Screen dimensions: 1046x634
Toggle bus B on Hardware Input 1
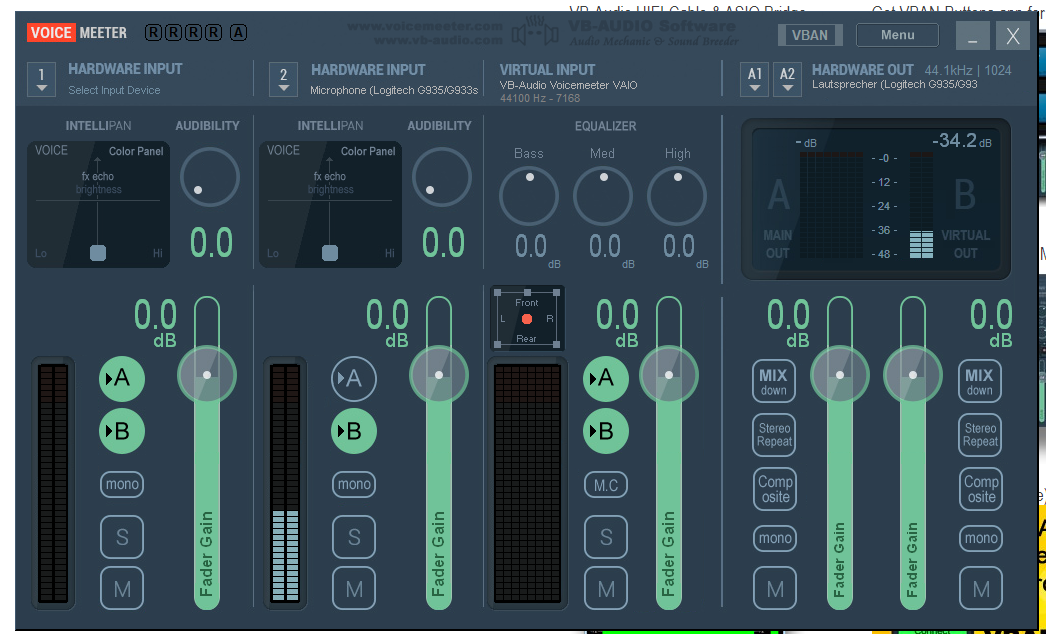(121, 431)
